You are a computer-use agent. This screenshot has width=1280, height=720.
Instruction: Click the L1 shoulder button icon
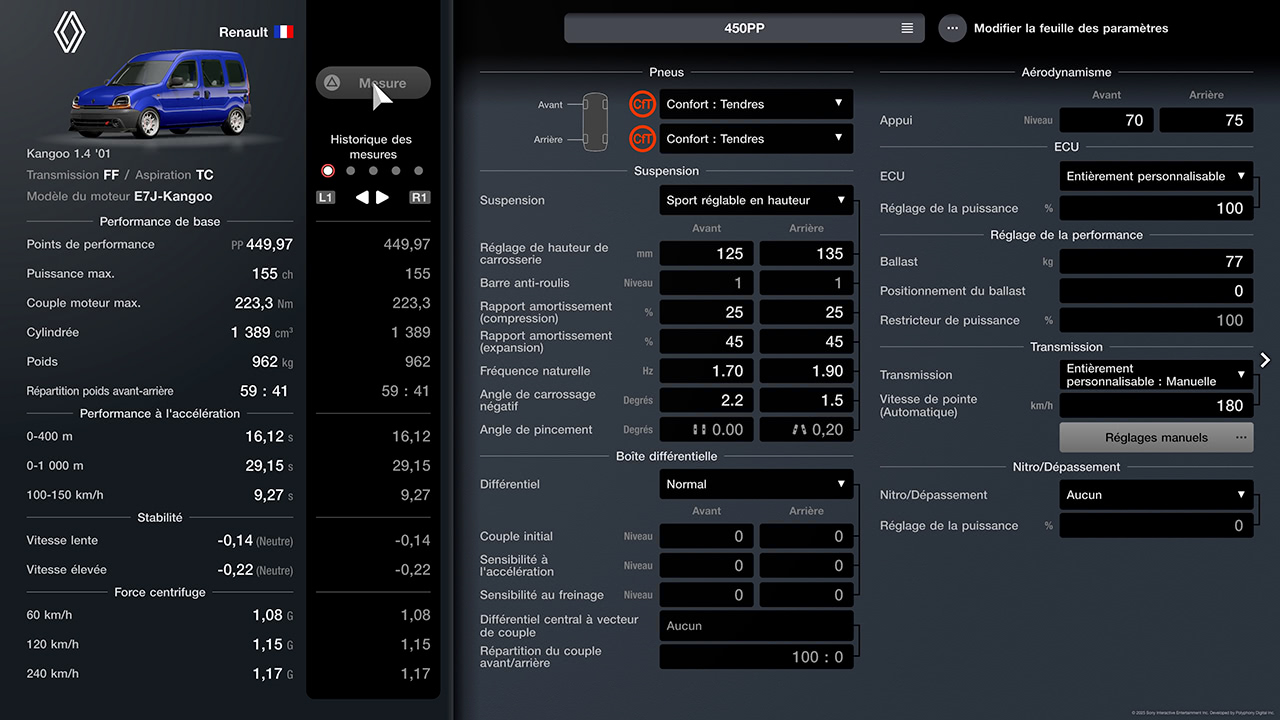326,197
